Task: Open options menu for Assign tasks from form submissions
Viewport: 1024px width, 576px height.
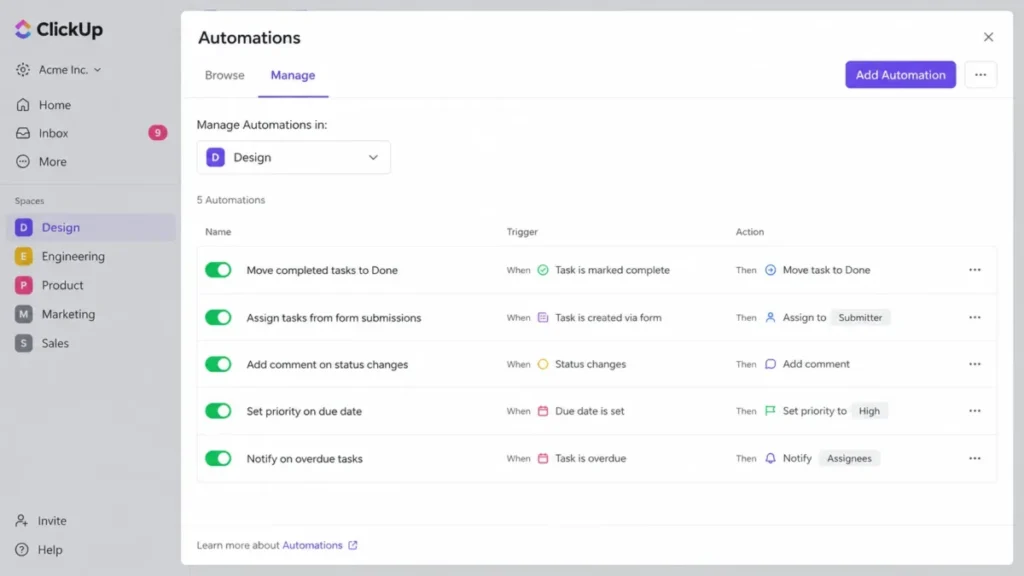Action: click(974, 317)
